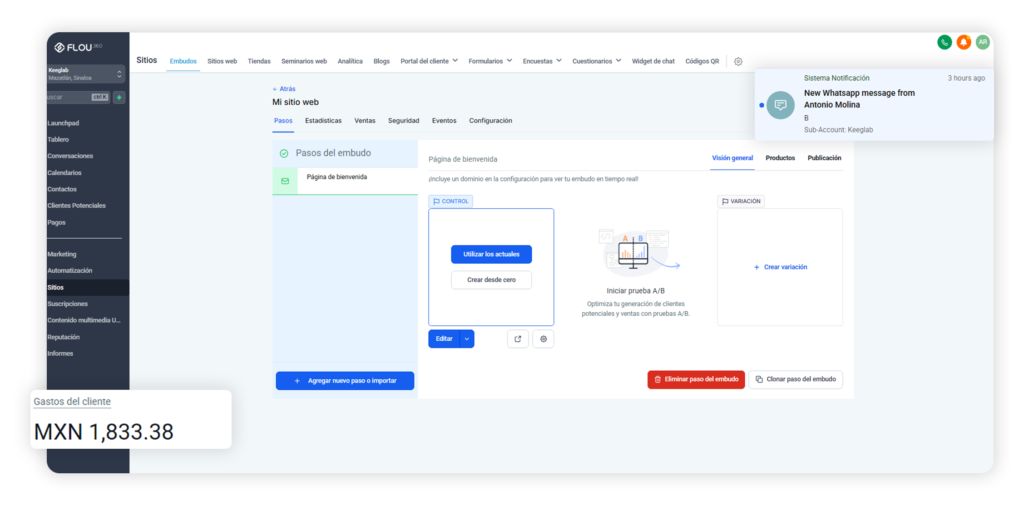
Task: Select the Página de bienvenida funnel step
Action: click(x=336, y=177)
